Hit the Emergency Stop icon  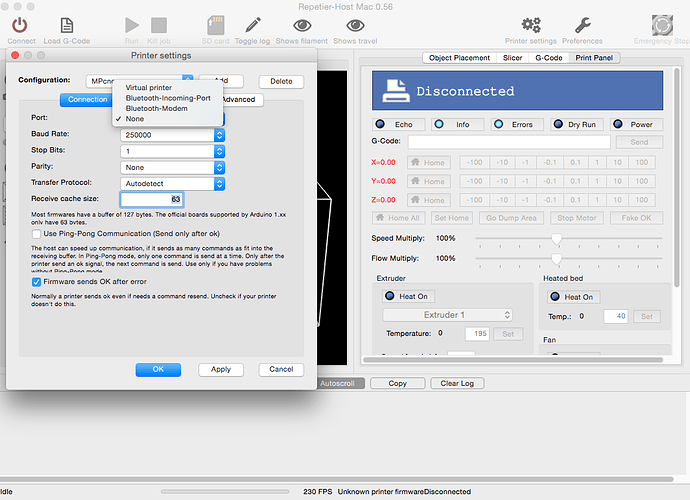click(662, 26)
